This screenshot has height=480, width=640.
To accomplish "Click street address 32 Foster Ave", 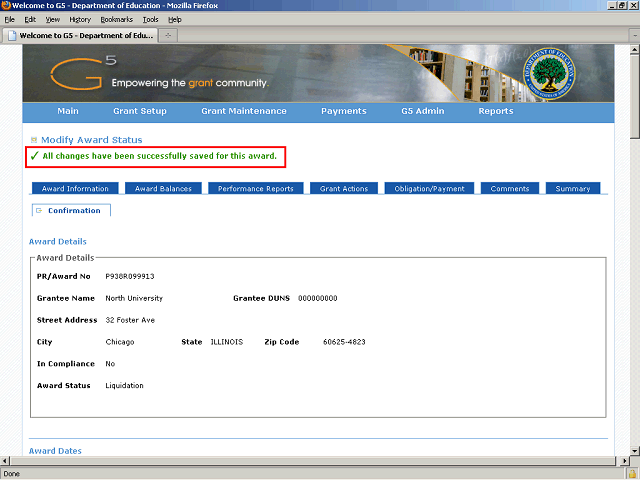I will click(130, 320).
